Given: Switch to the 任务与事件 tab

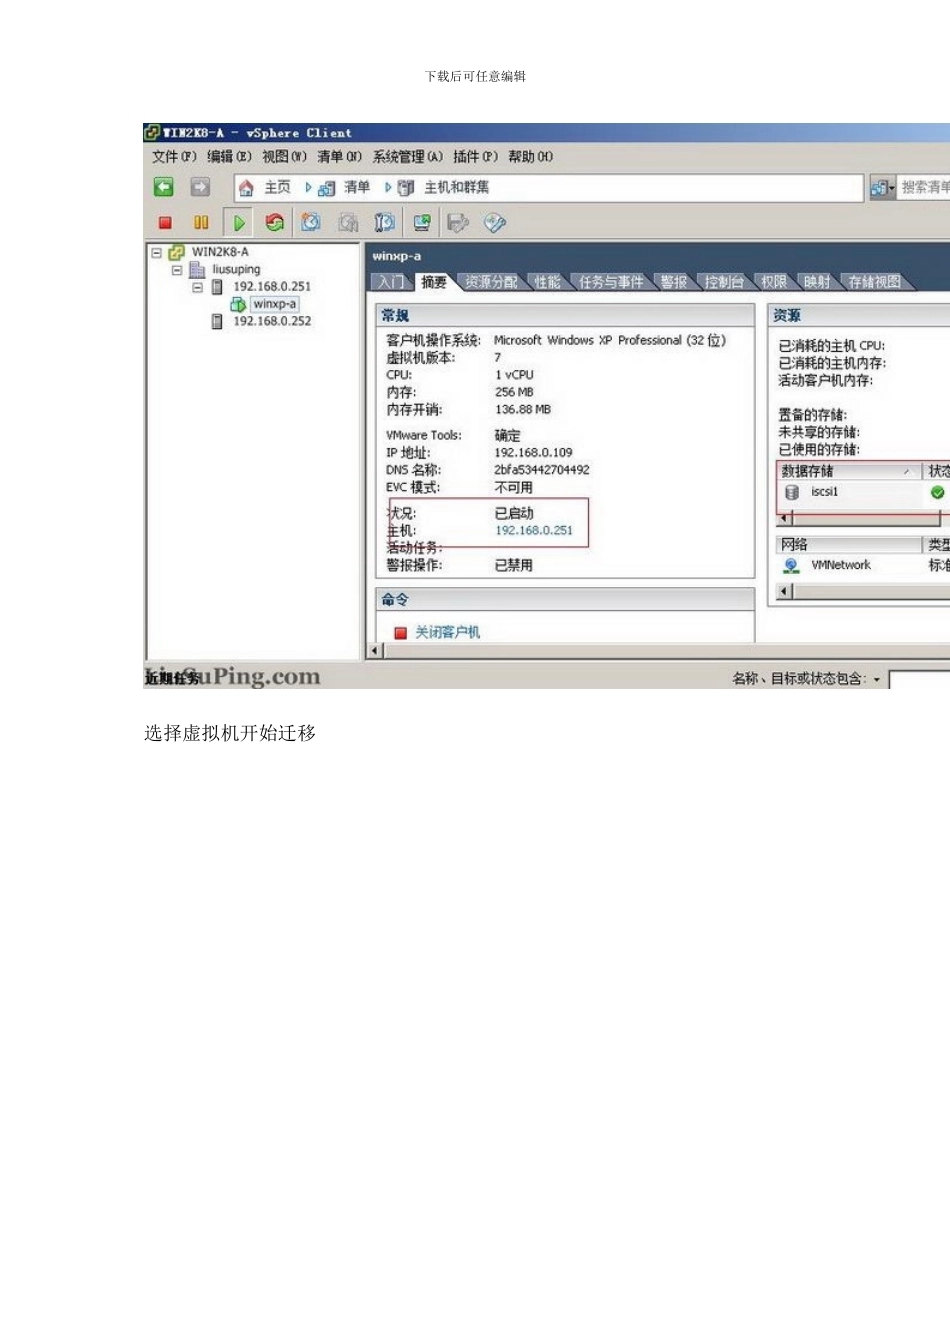Looking at the screenshot, I should point(611,282).
